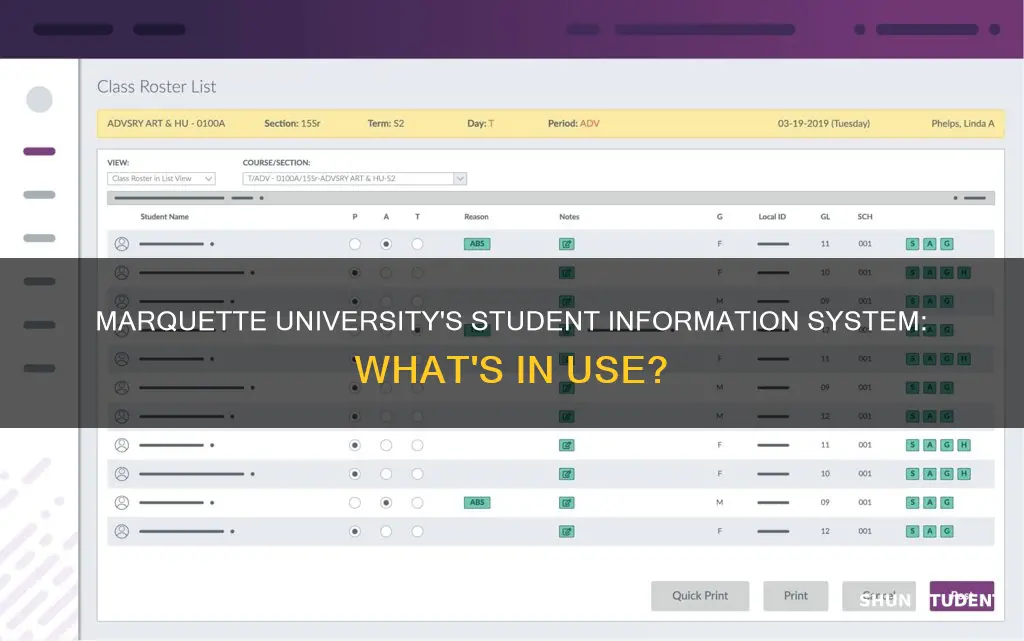Open notes icon in the third-to-last row (grade 10)

pyautogui.click(x=566, y=474)
